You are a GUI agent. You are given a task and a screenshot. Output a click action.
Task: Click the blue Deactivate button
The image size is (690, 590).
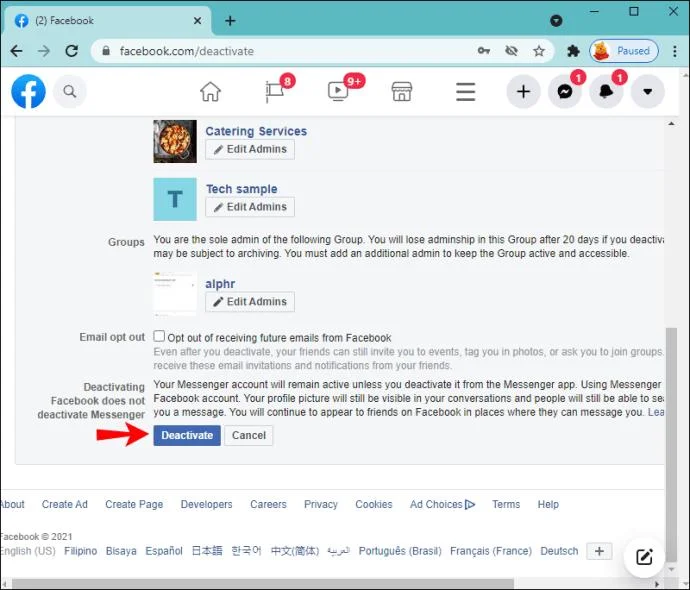(187, 435)
